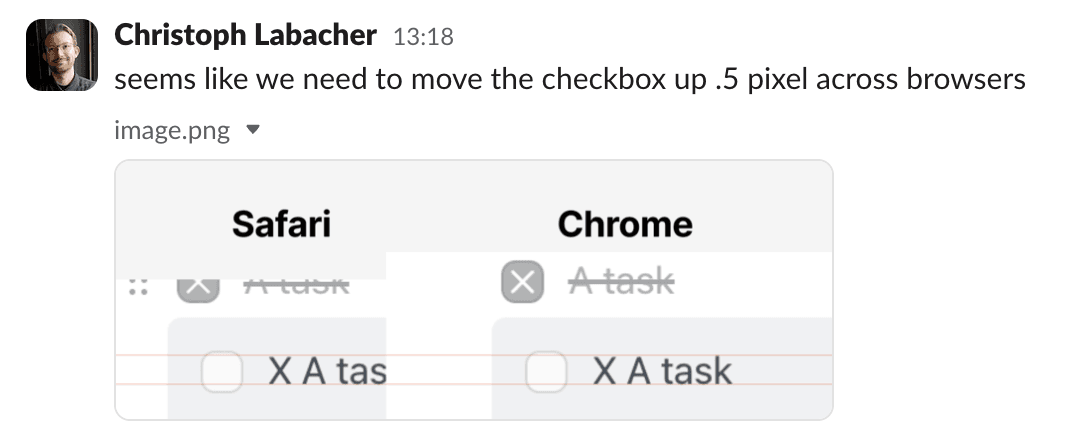Open the attached browser comparison image
The width and height of the screenshot is (1068, 444).
pyautogui.click(x=473, y=289)
